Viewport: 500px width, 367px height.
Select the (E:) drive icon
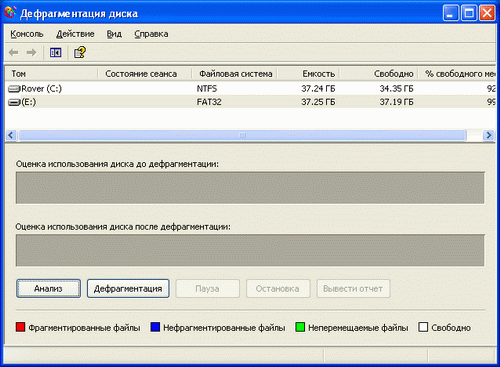click(14, 102)
